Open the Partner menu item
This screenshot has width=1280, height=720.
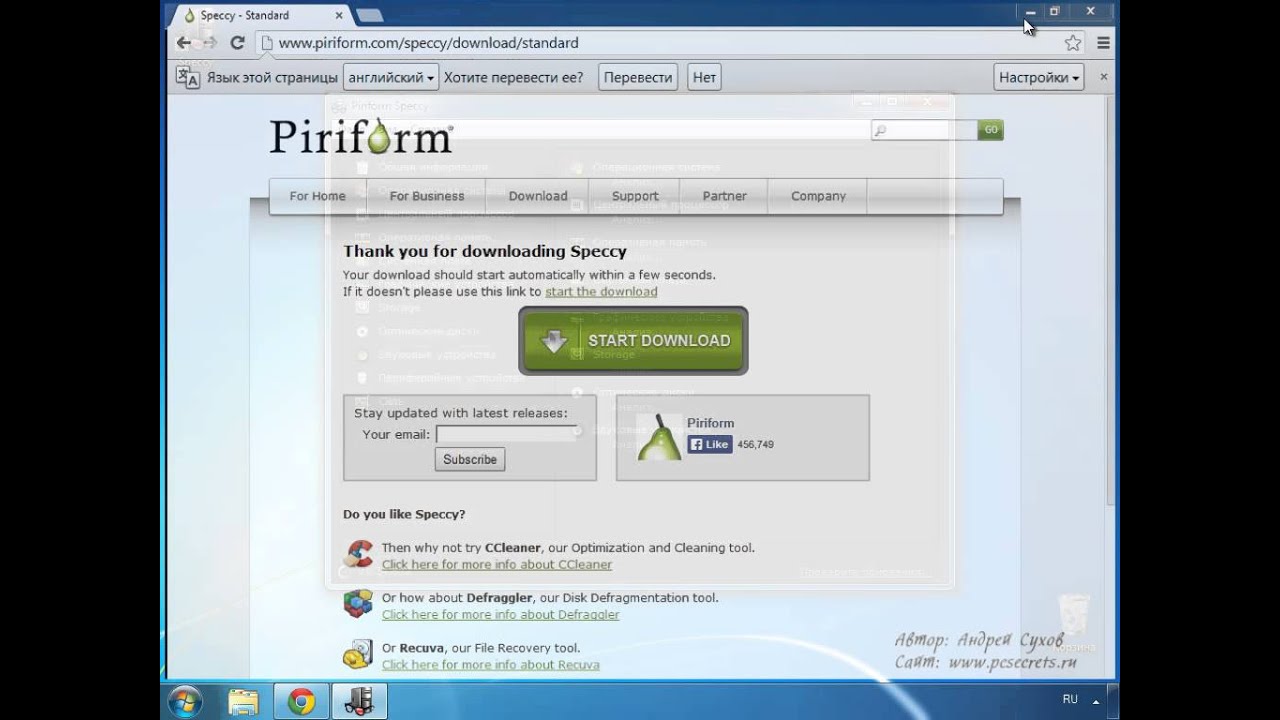point(725,196)
